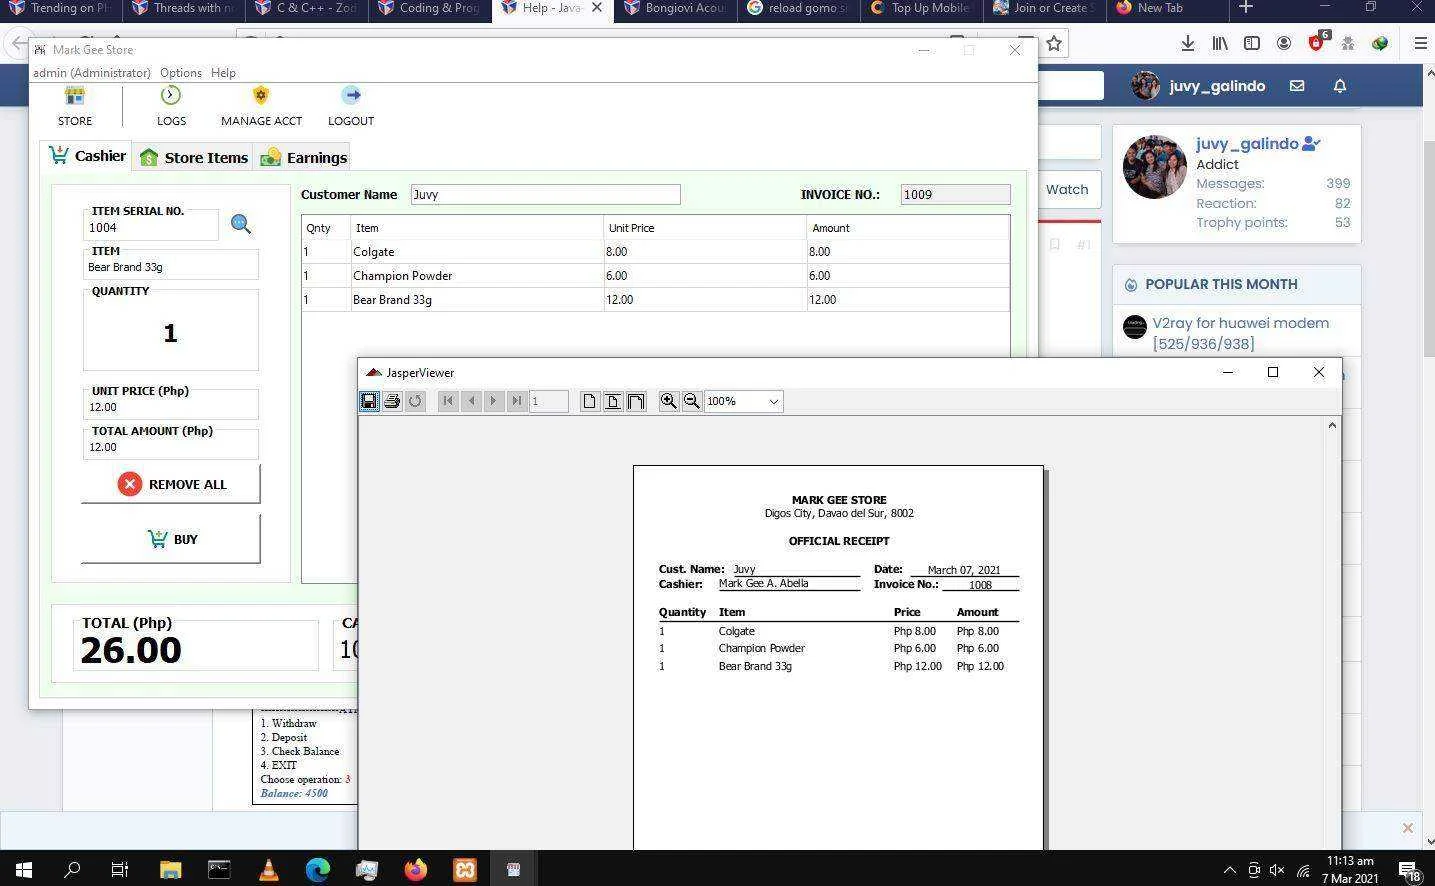Open the Windows Start menu
Viewport: 1435px width, 886px height.
click(x=23, y=869)
